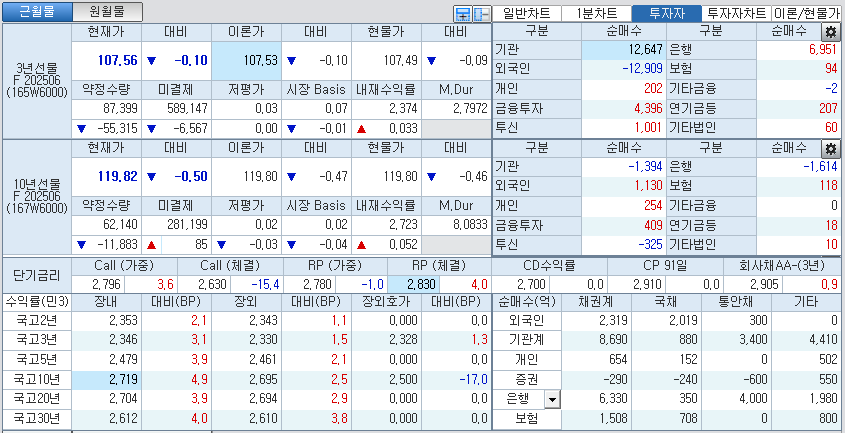Click the 국채 column header

point(667,302)
